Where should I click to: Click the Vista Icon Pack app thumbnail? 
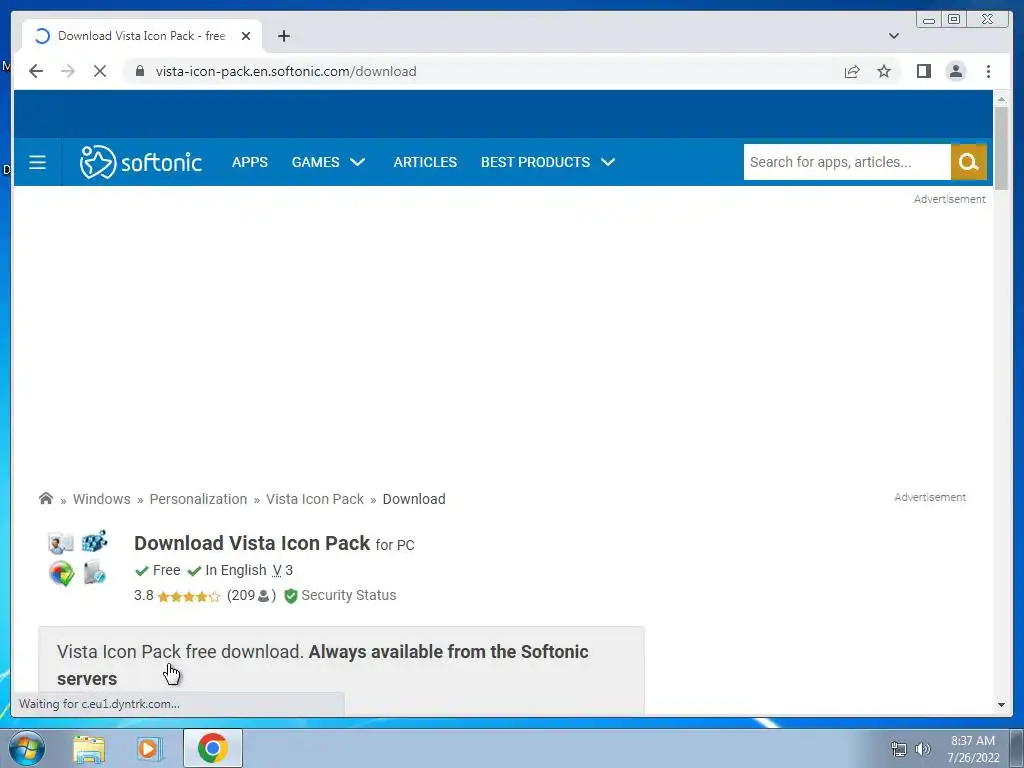(x=78, y=558)
